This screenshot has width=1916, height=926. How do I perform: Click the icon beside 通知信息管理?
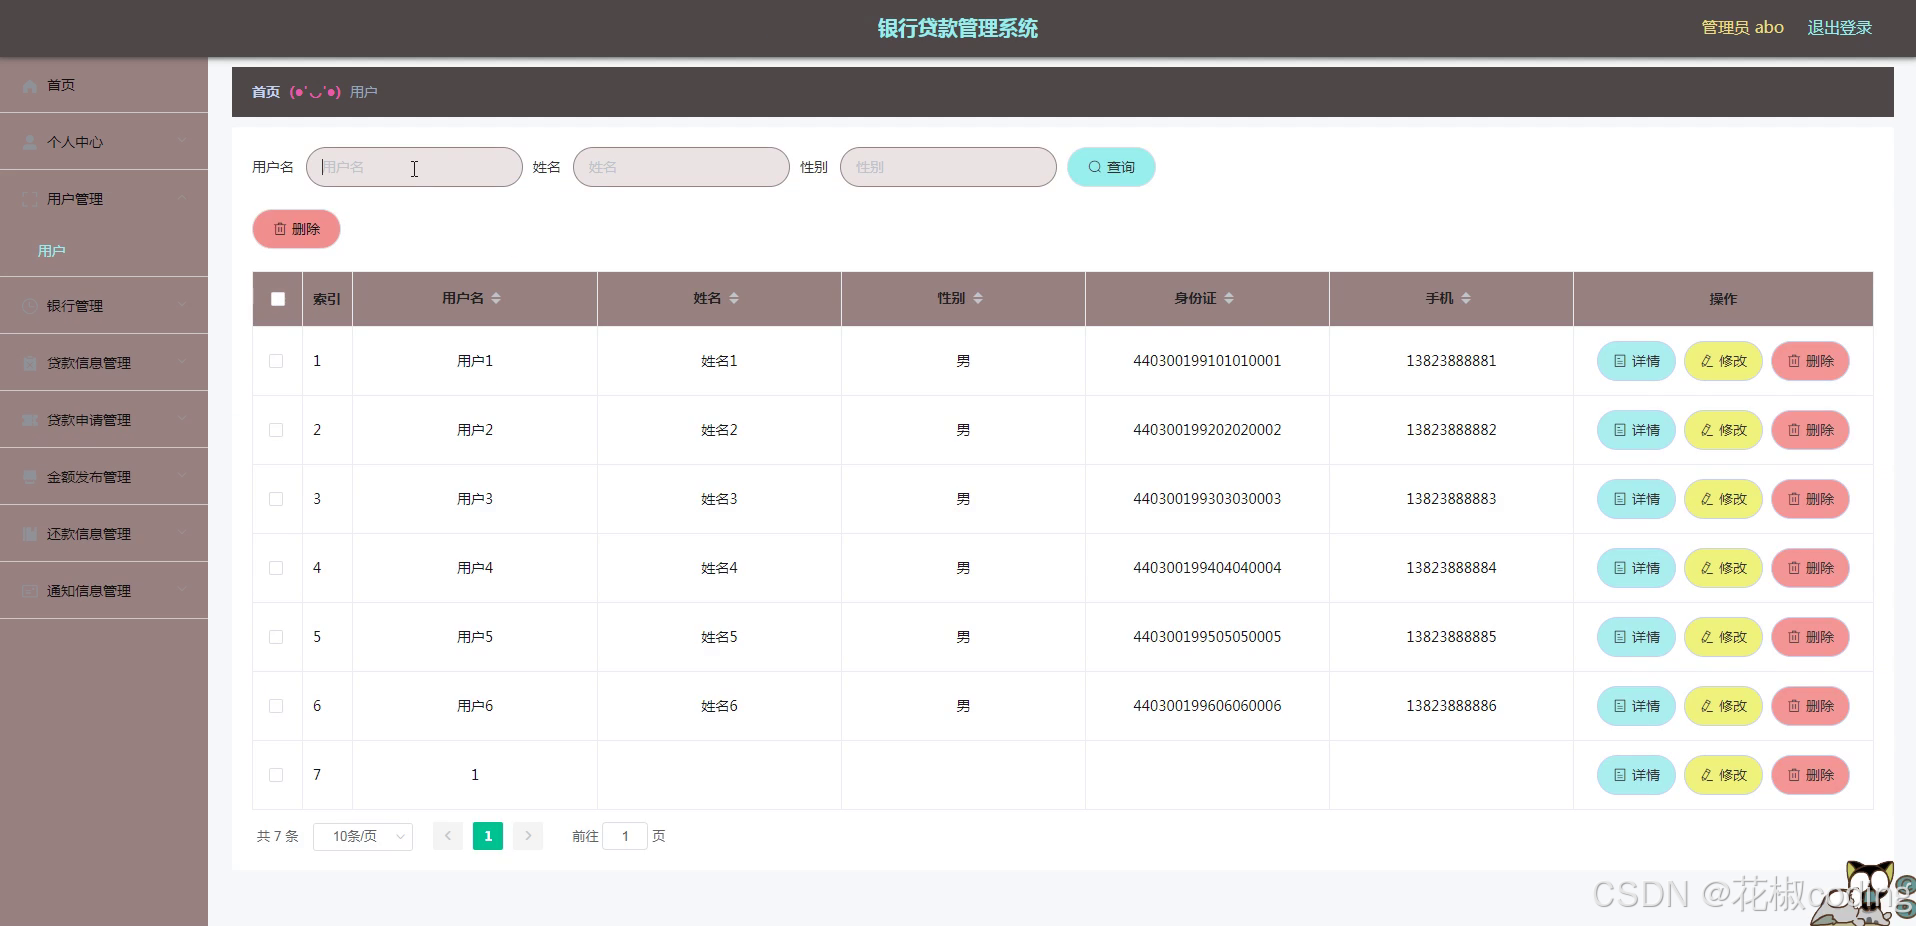click(30, 592)
